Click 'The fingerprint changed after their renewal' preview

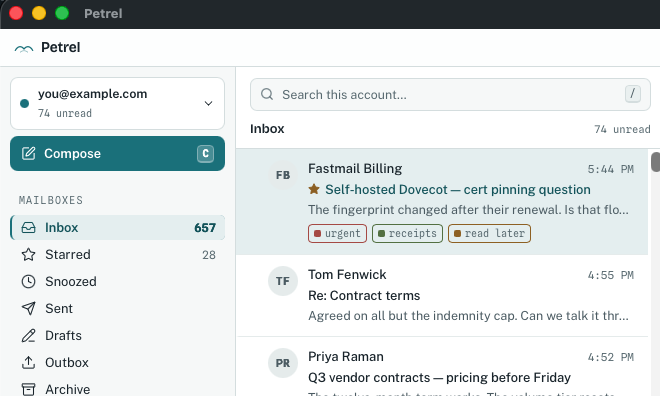pos(468,210)
